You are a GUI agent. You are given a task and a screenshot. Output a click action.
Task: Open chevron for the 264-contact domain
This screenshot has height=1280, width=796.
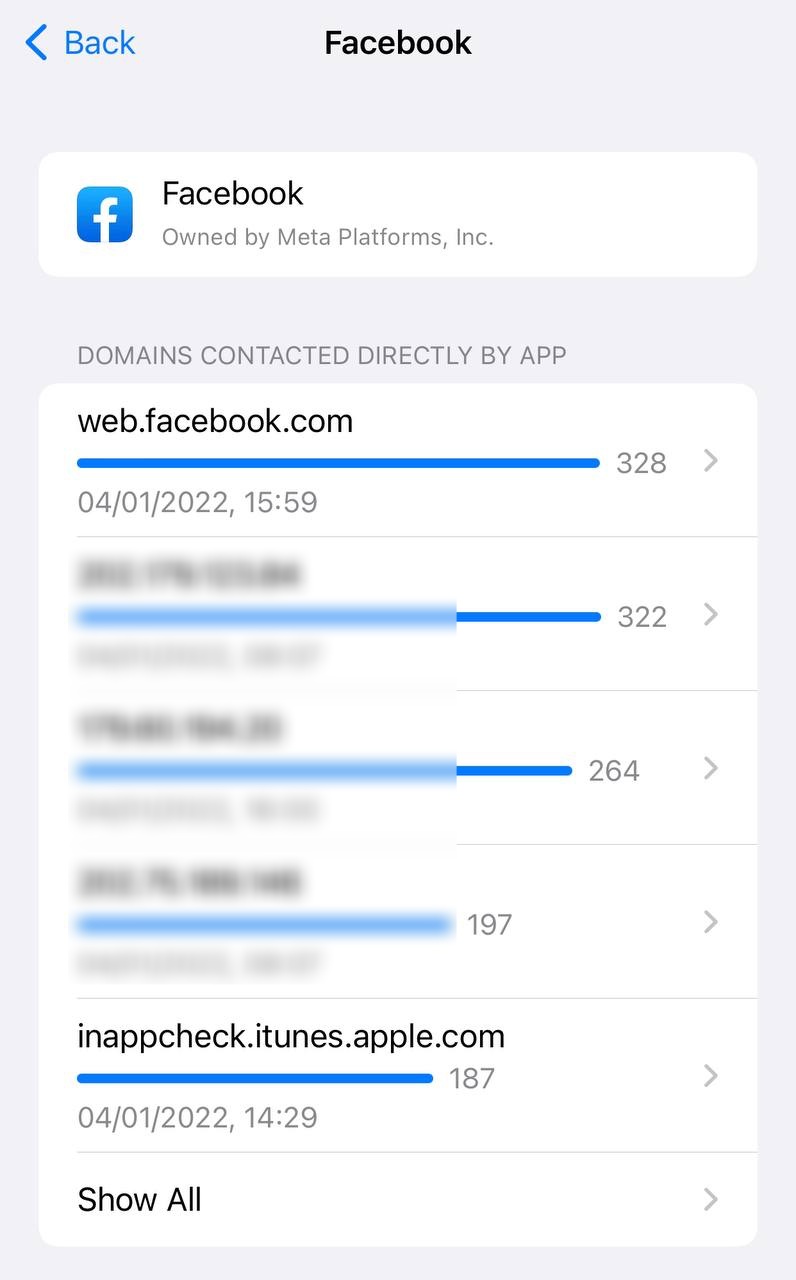(710, 768)
